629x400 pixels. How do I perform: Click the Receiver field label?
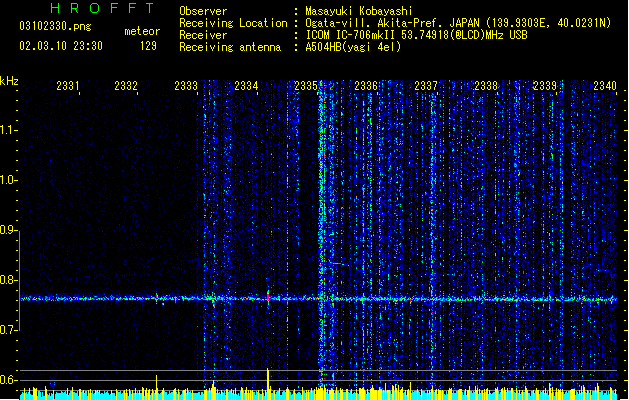pos(203,35)
